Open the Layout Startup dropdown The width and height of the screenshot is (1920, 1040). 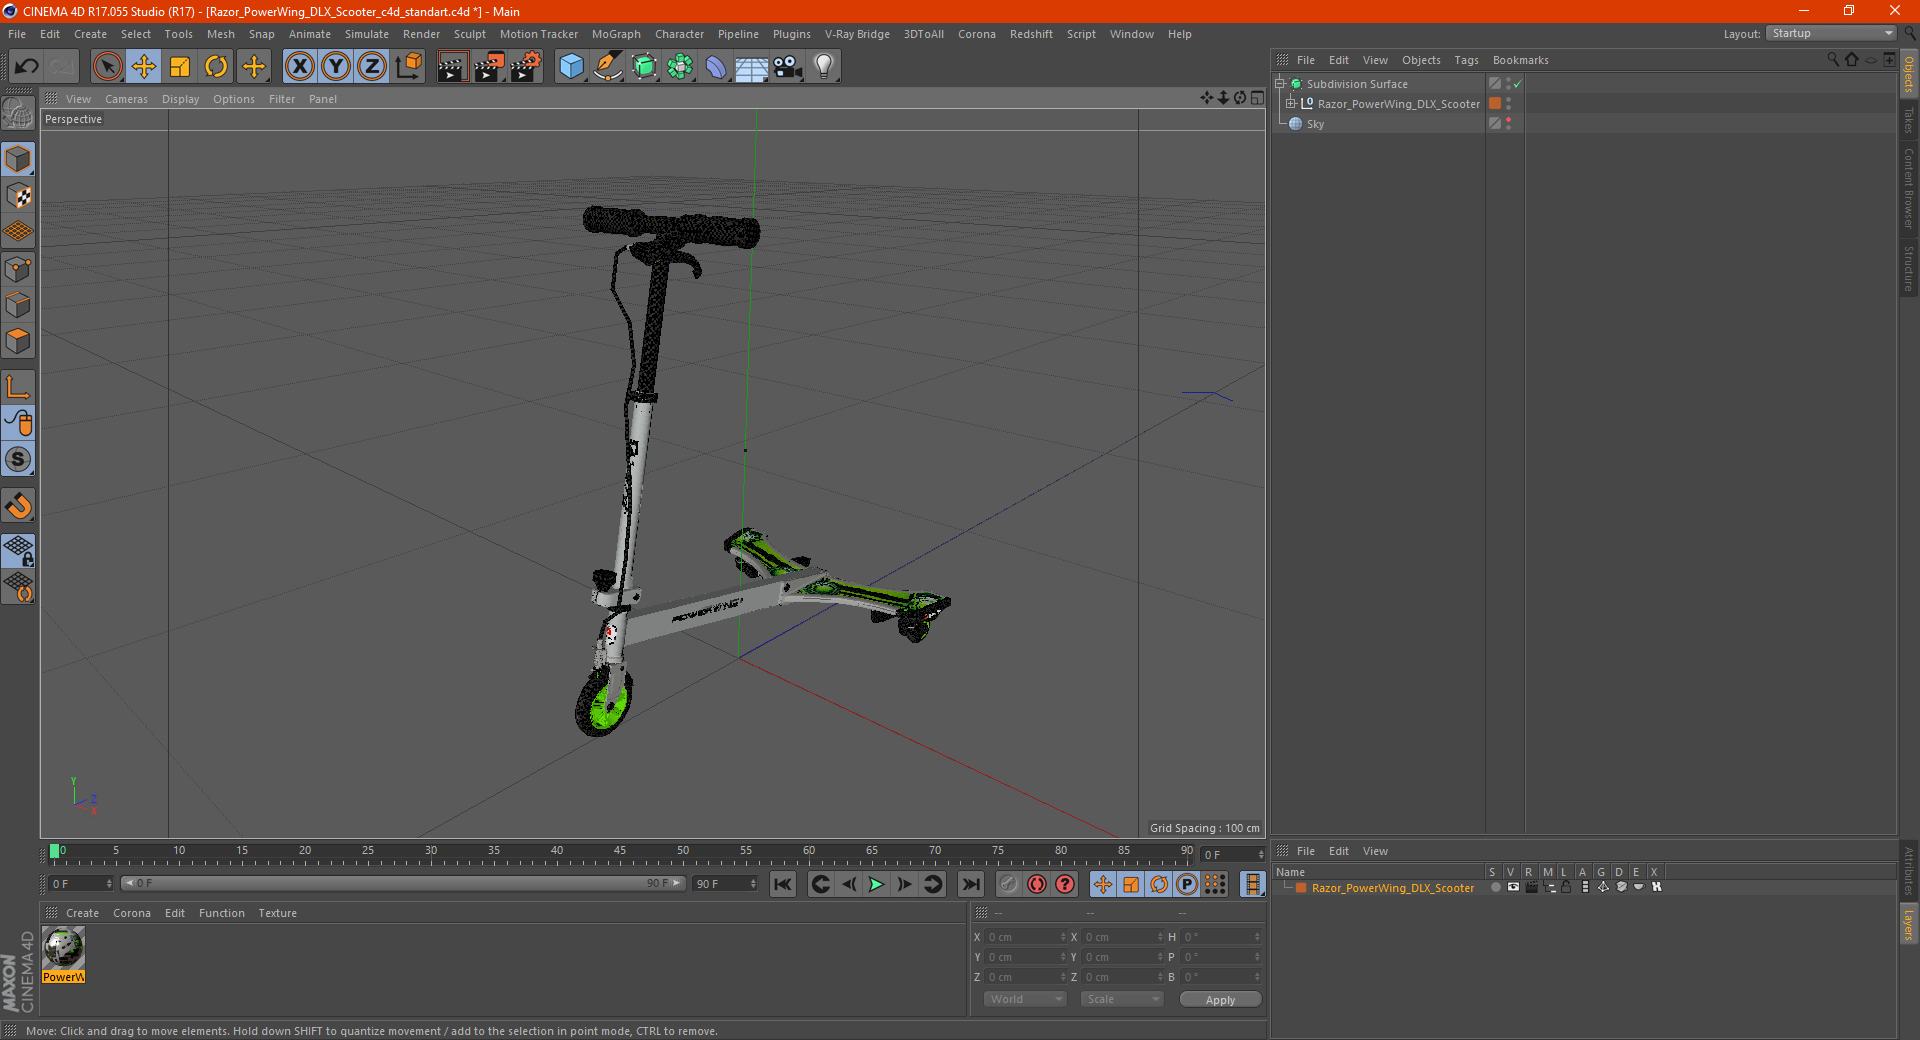pos(1831,33)
